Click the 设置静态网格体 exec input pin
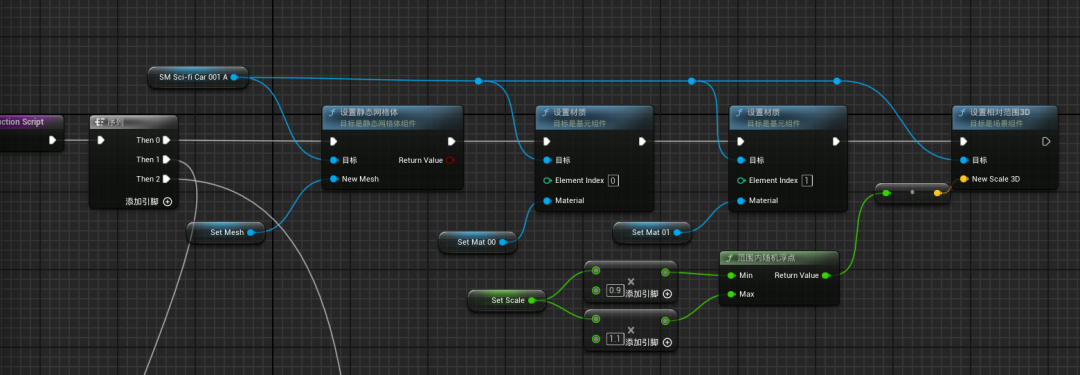This screenshot has height=375, width=1080. 334,141
